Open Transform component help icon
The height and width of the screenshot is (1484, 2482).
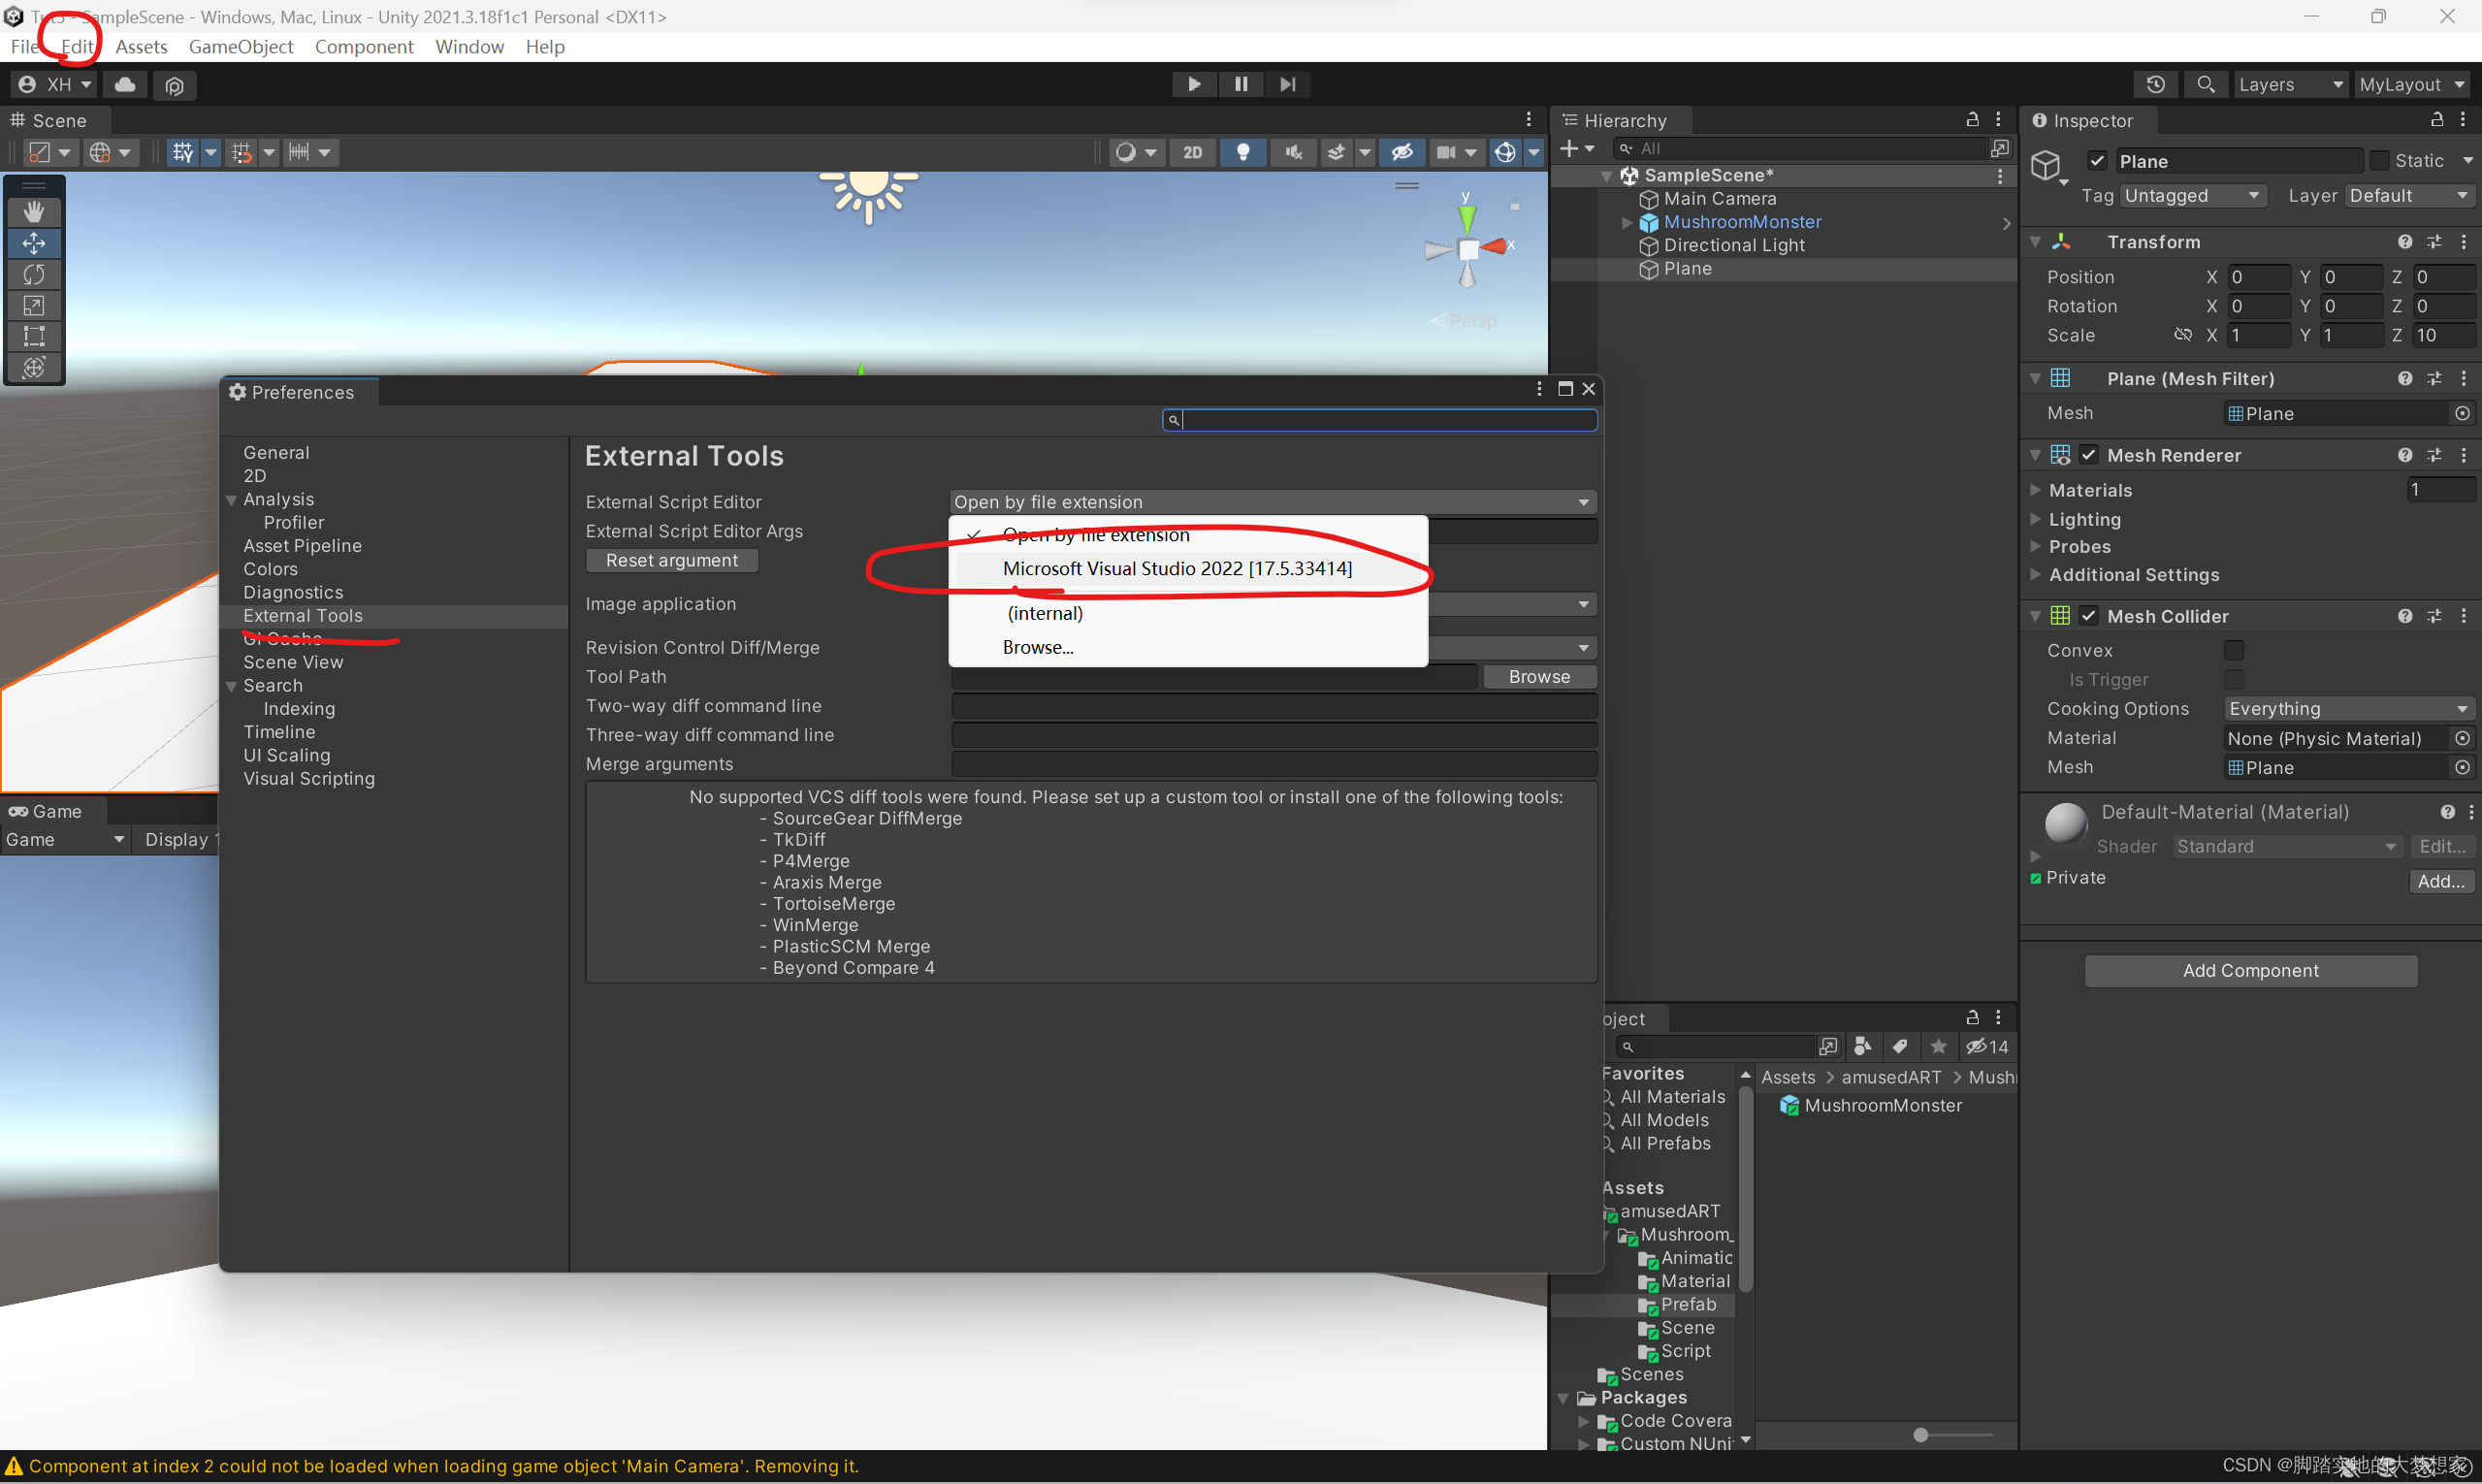click(x=2405, y=242)
